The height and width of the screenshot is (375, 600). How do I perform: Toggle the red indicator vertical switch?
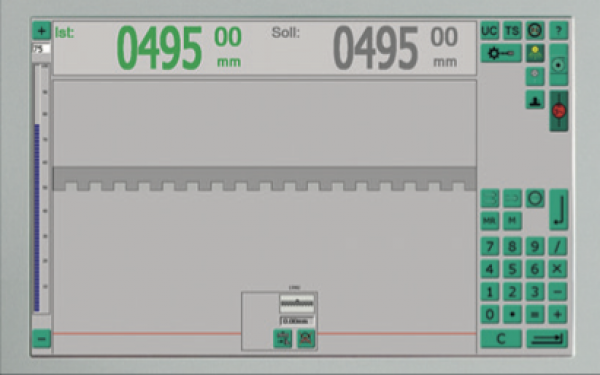click(559, 111)
